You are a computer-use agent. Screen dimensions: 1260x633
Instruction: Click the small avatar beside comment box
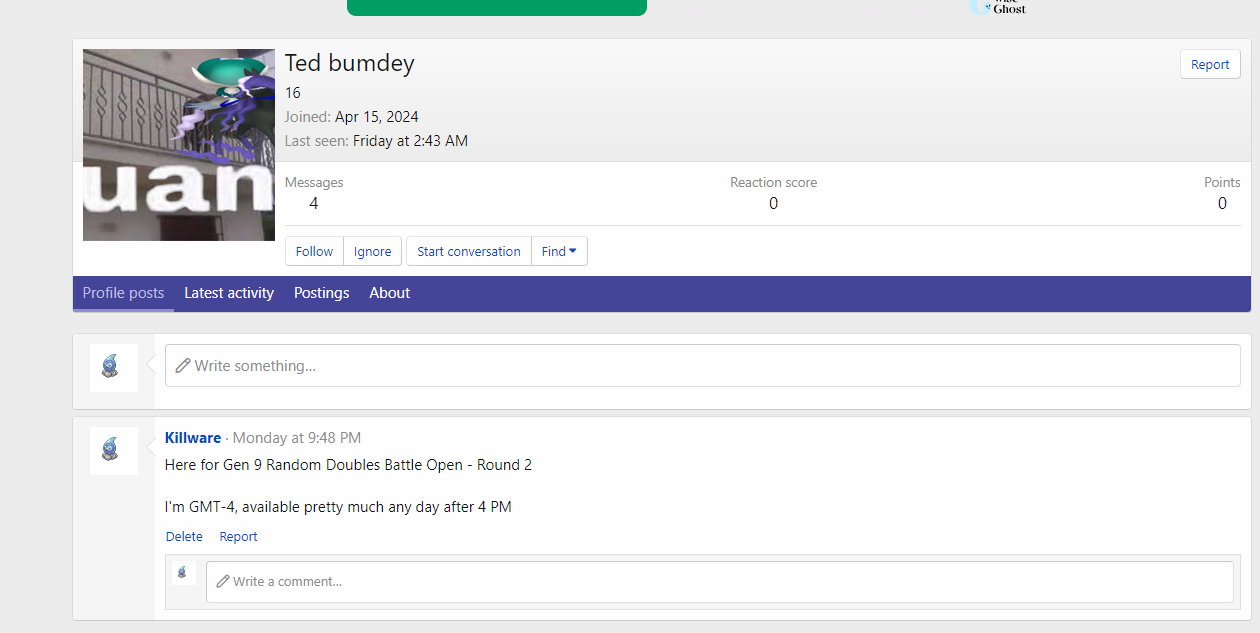[x=183, y=573]
